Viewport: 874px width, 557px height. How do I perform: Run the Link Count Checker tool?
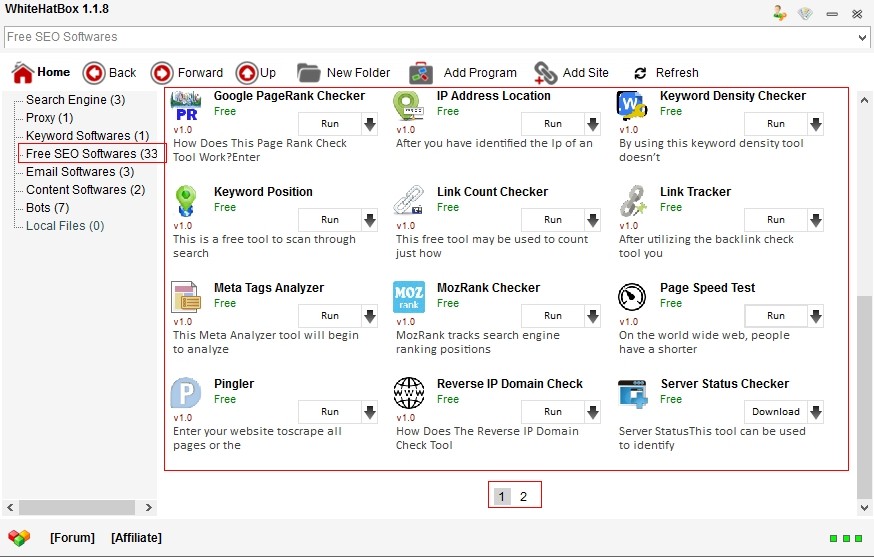click(x=552, y=220)
